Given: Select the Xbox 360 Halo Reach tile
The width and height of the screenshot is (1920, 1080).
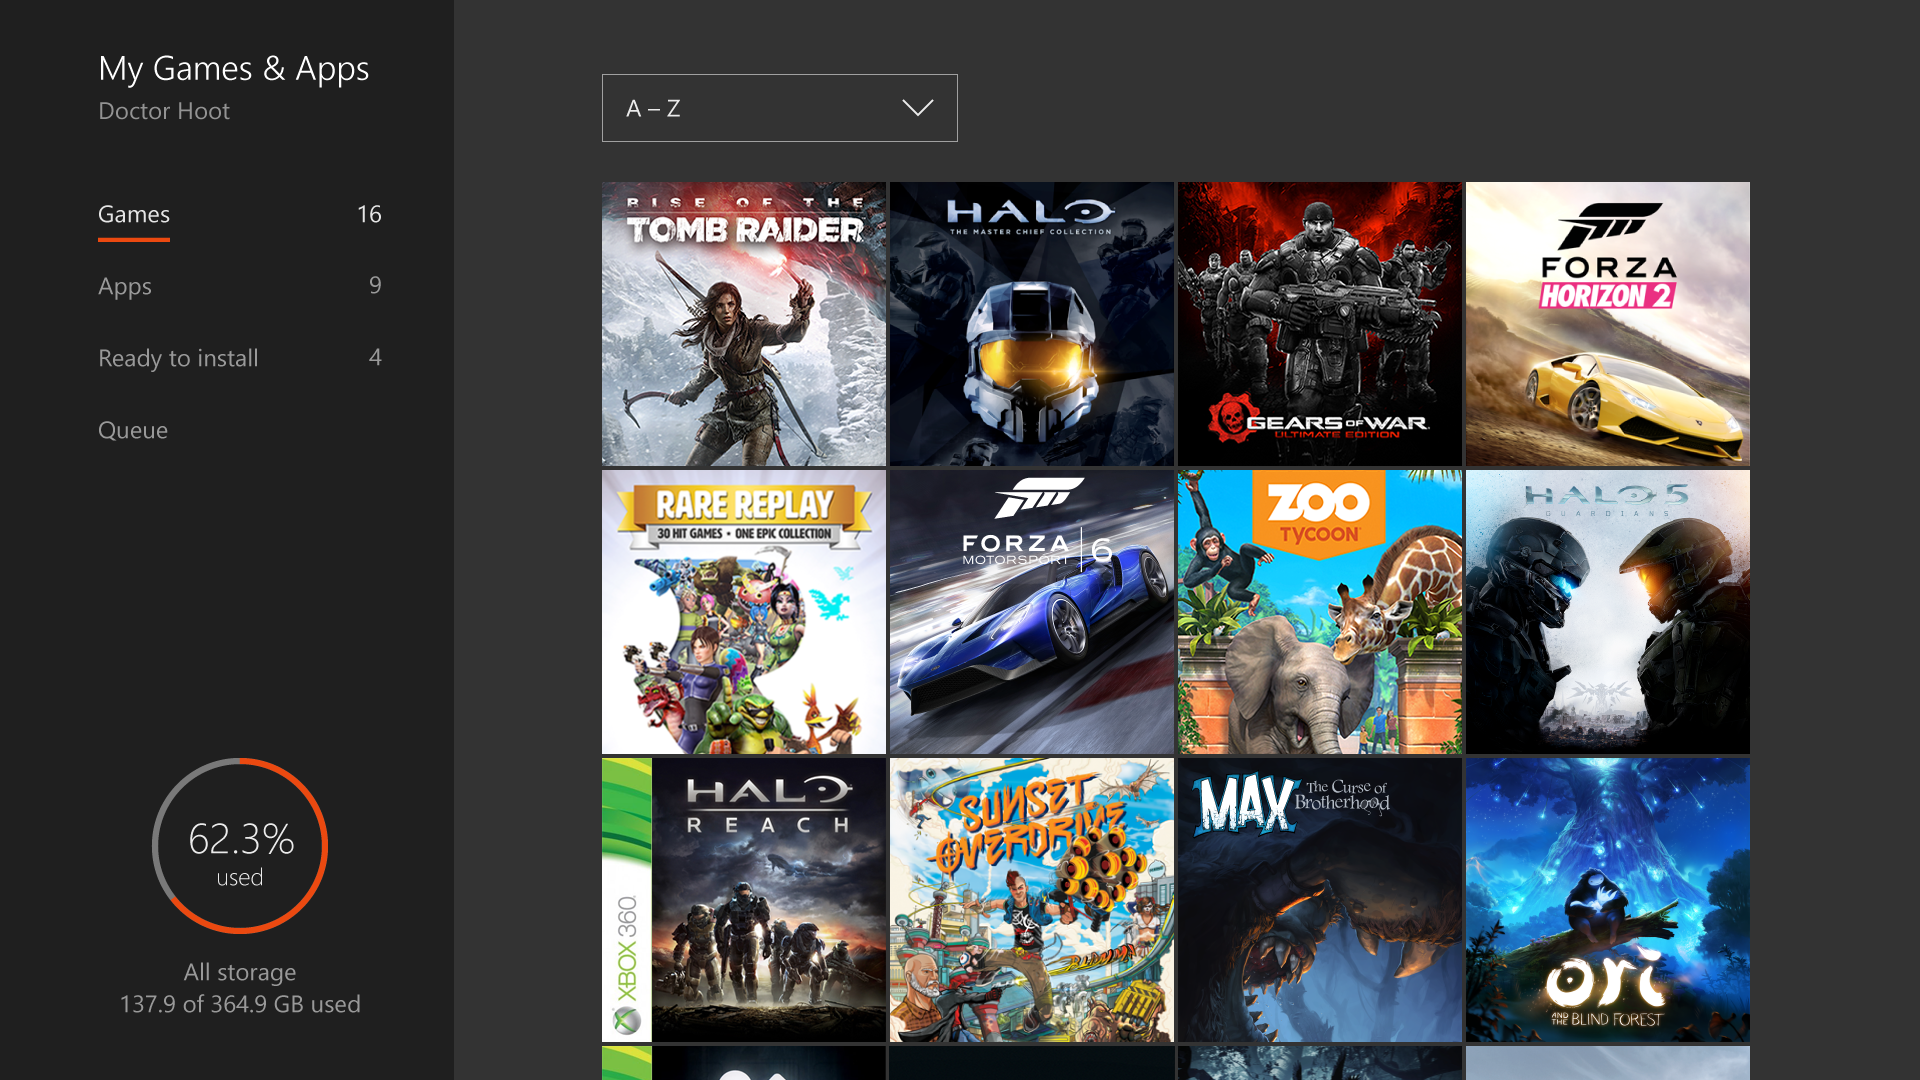Looking at the screenshot, I should coord(743,900).
